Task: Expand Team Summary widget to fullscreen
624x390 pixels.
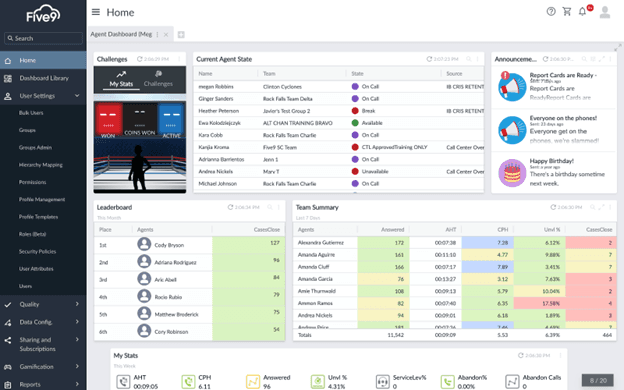Action: click(x=601, y=207)
